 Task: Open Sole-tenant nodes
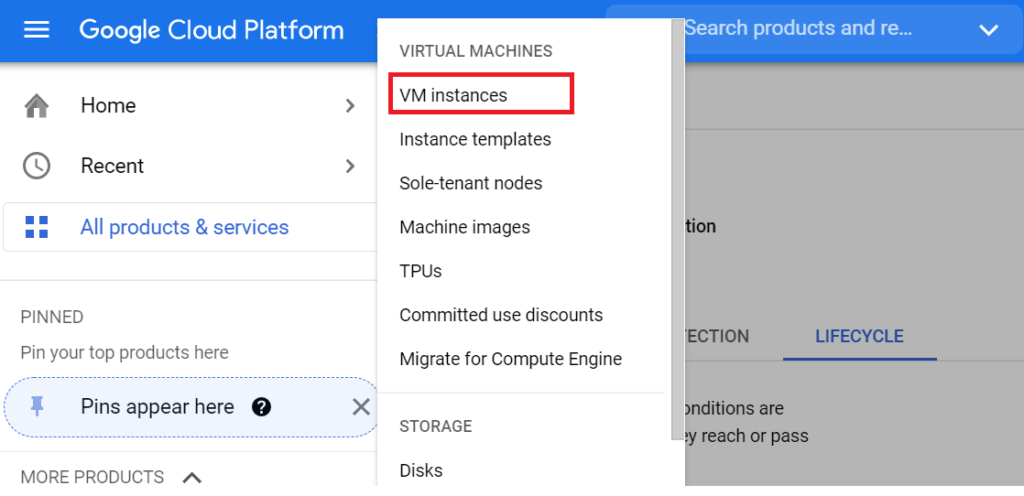point(471,183)
